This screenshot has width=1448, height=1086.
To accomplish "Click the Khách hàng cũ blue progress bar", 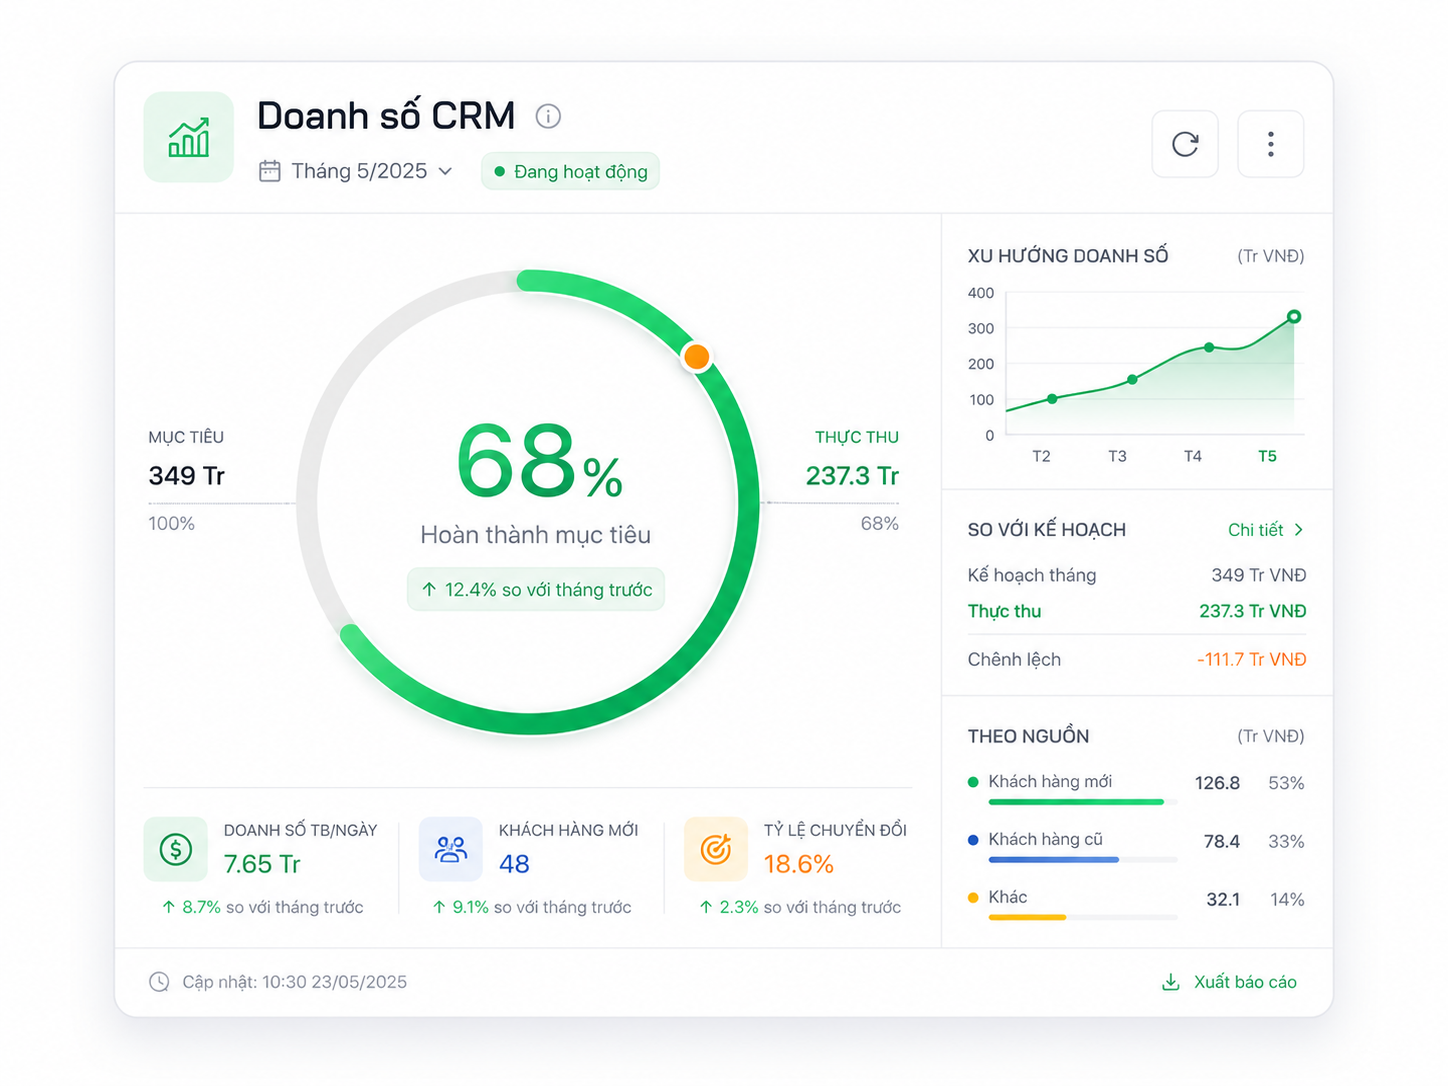I will [1054, 860].
